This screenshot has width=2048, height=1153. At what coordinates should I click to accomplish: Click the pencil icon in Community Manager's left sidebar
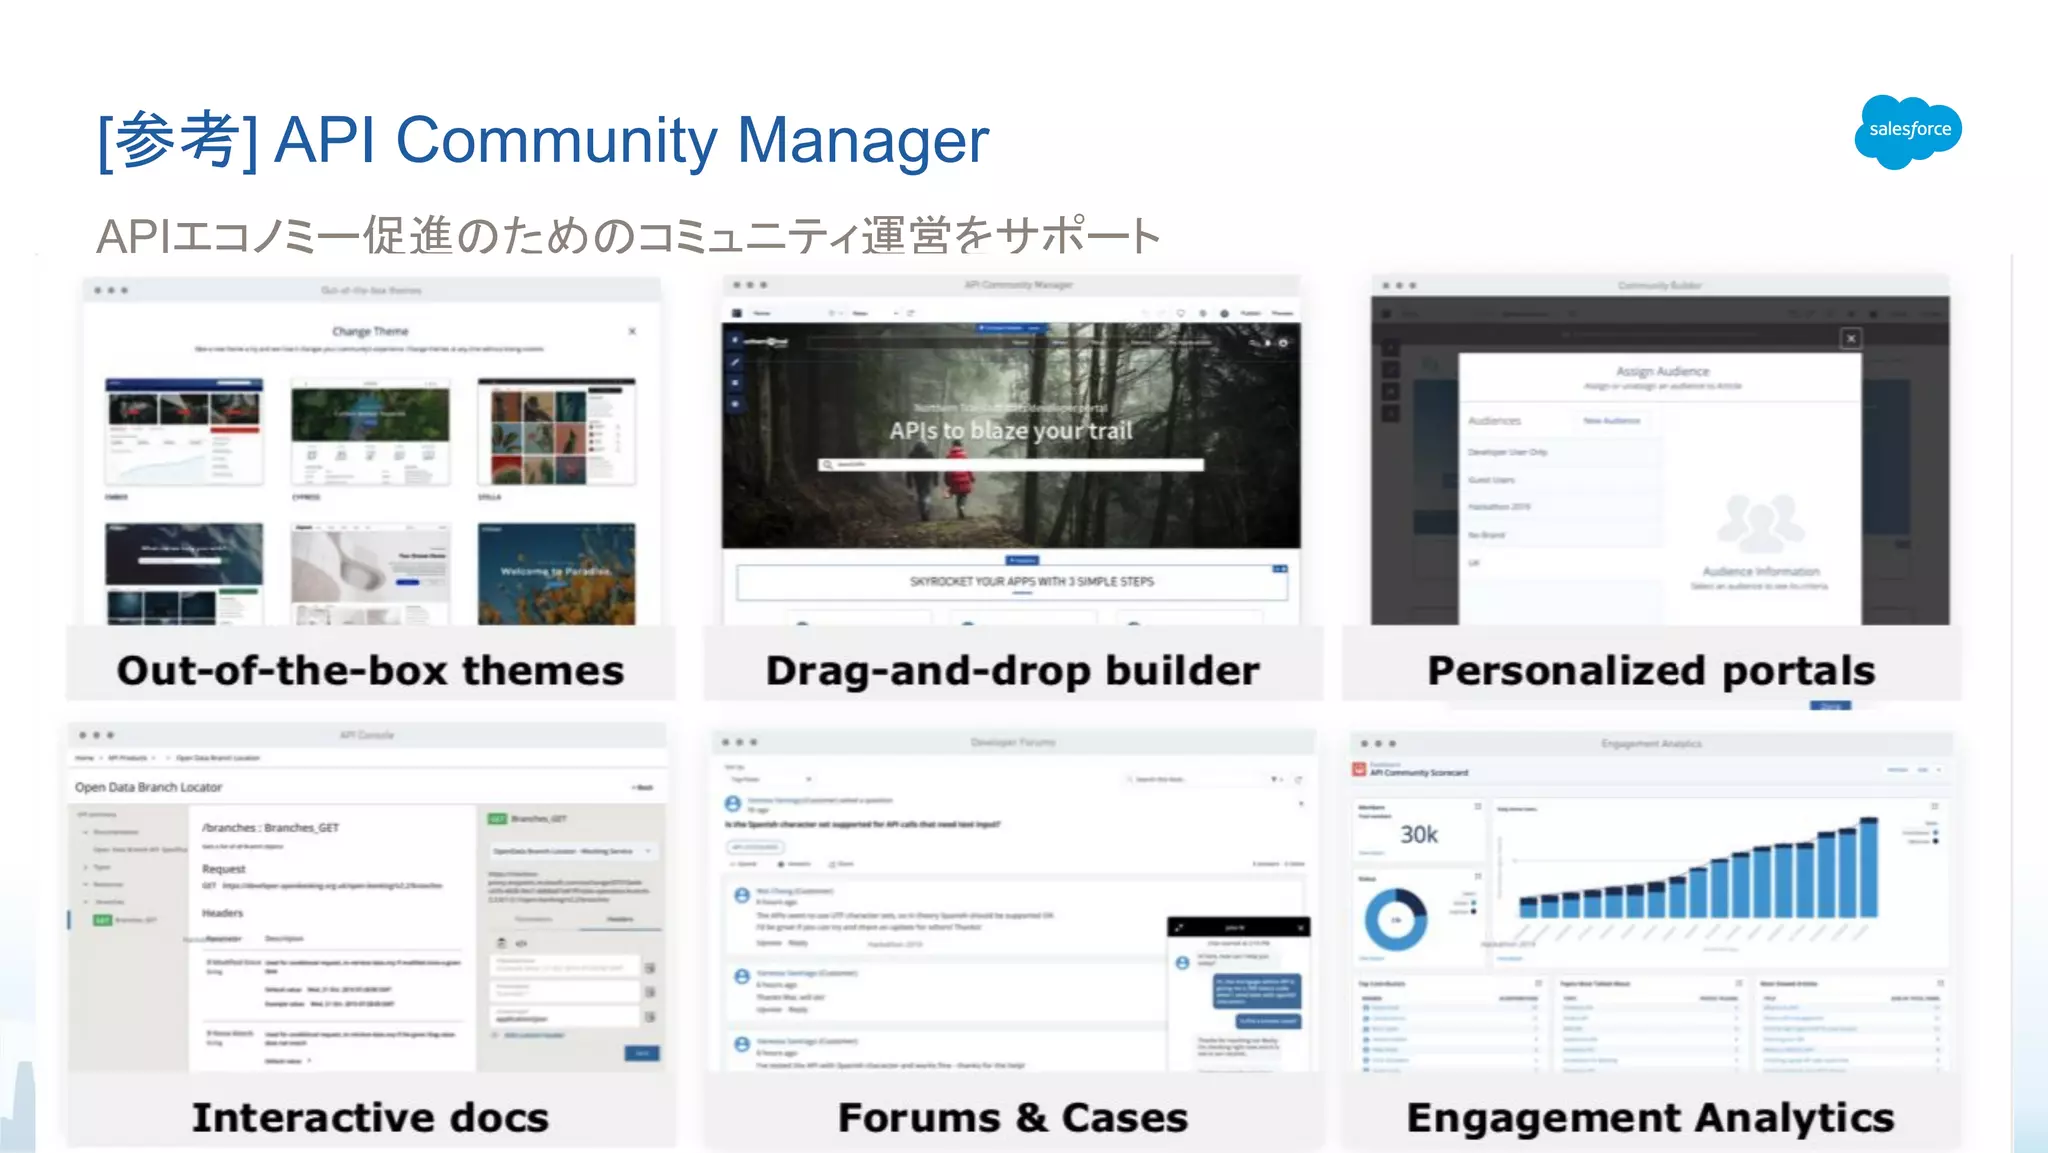tap(735, 362)
